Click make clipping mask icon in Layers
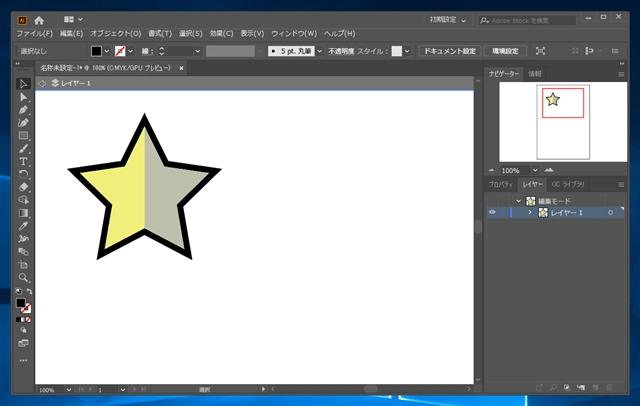 (x=567, y=387)
